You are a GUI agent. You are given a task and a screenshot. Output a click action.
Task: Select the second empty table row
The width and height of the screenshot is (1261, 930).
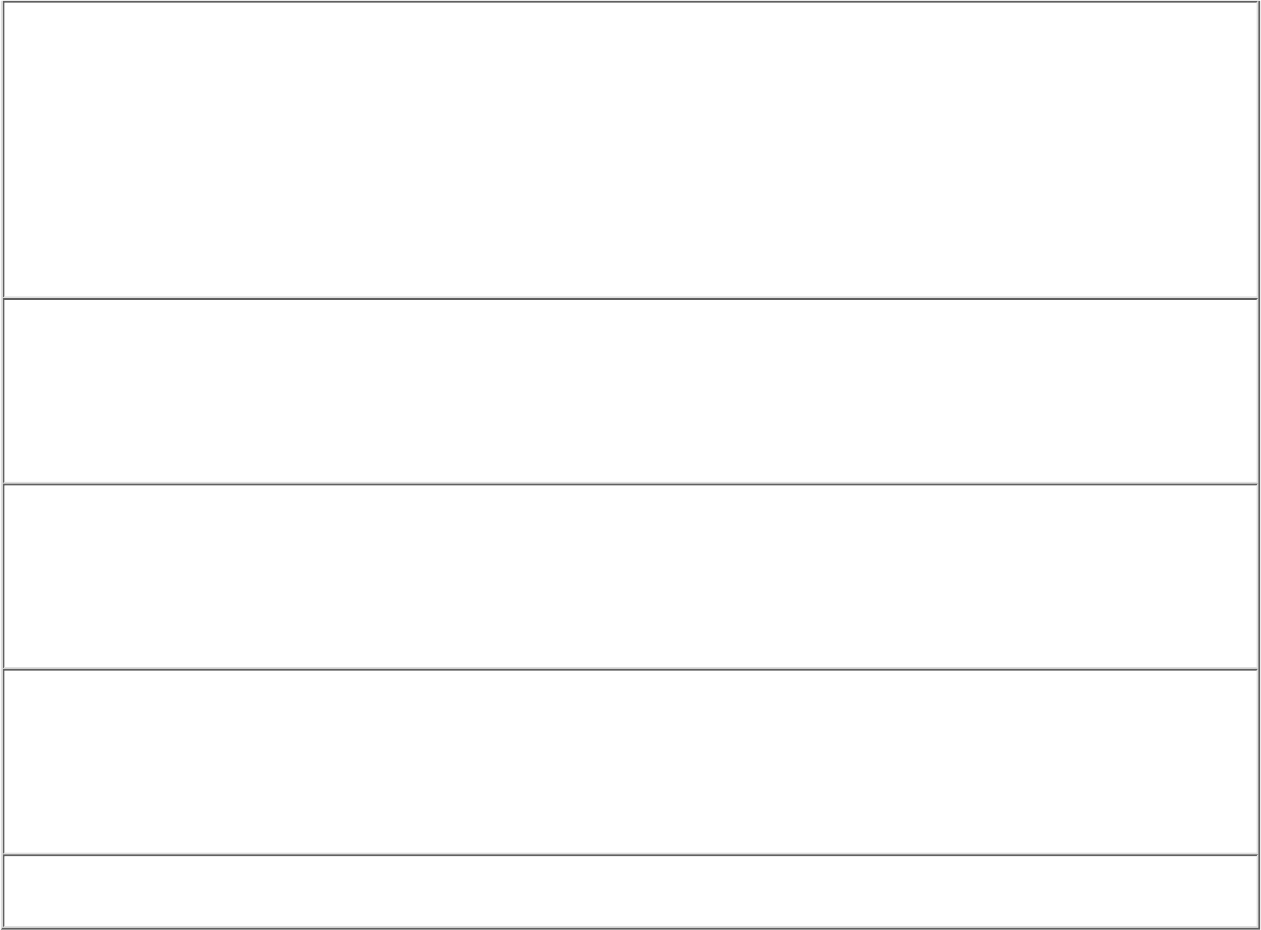point(630,391)
